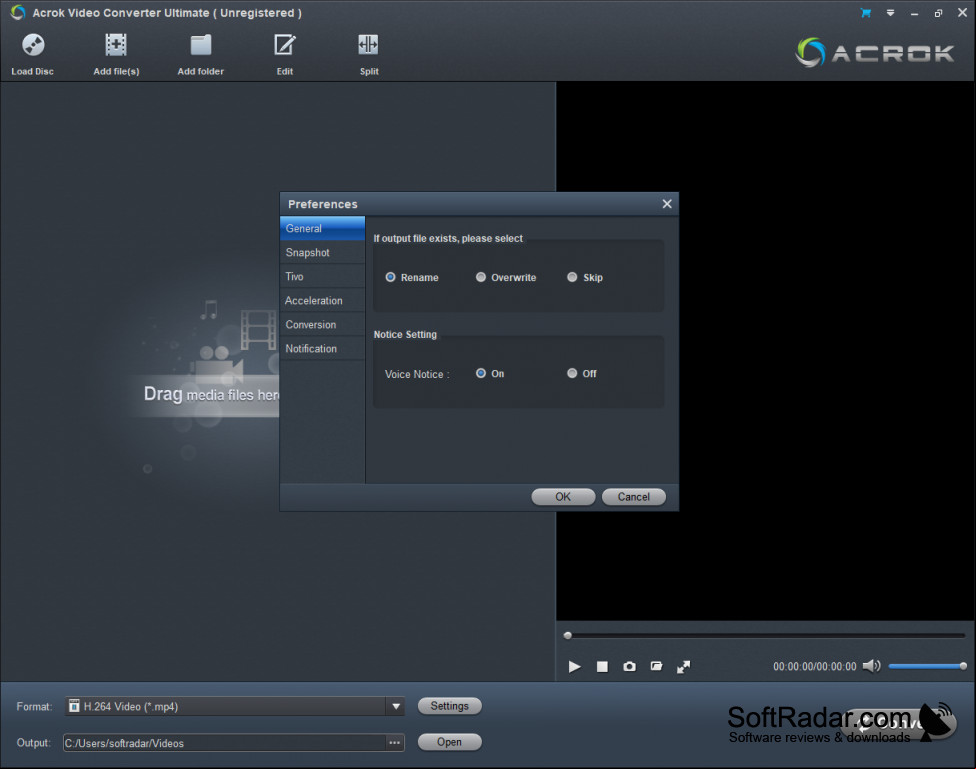The width and height of the screenshot is (976, 769).
Task: Click the Split tool icon
Action: 368,45
